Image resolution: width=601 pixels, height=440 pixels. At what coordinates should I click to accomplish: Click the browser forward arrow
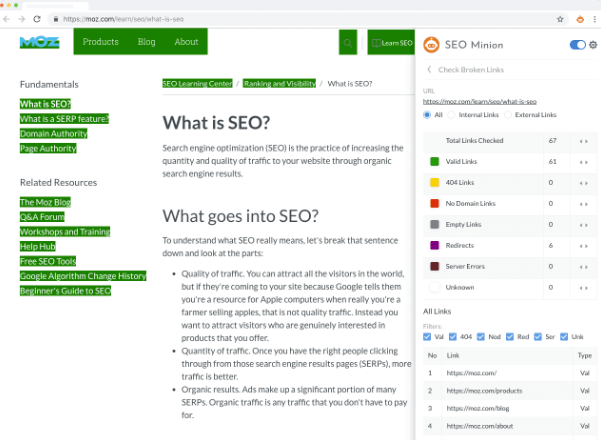(x=21, y=19)
